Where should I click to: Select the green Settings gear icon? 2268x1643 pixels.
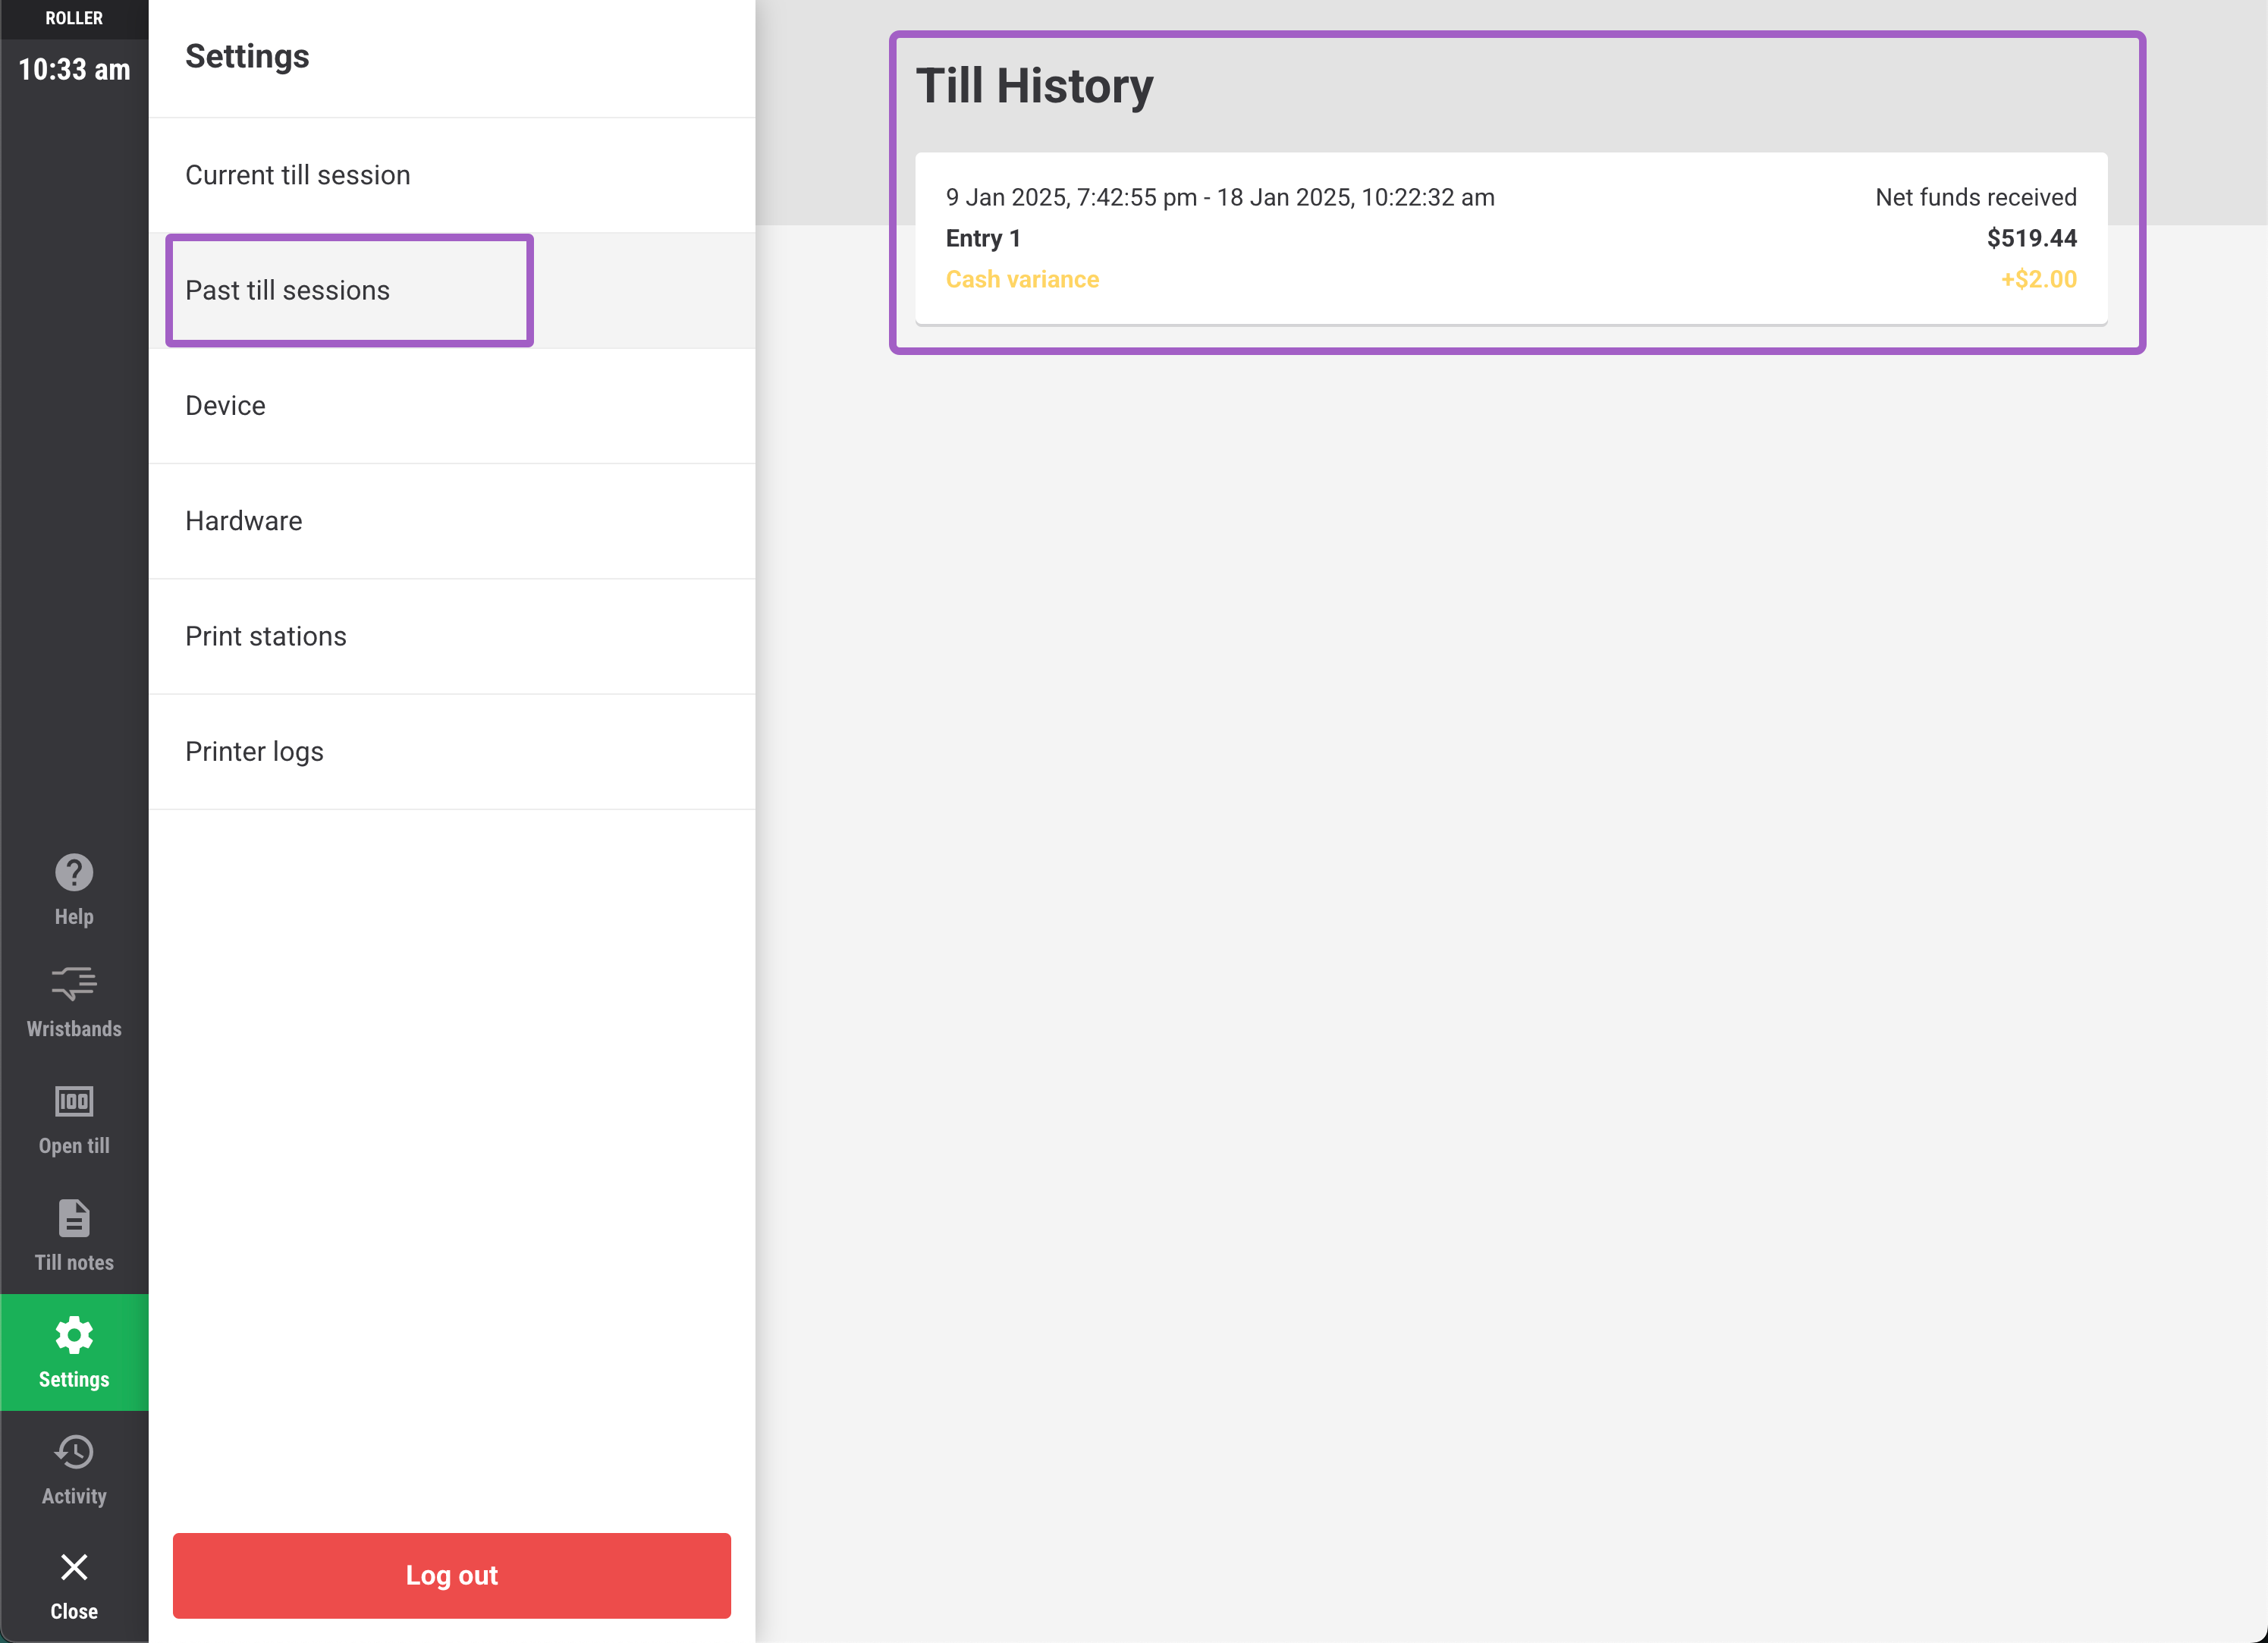pyautogui.click(x=74, y=1335)
